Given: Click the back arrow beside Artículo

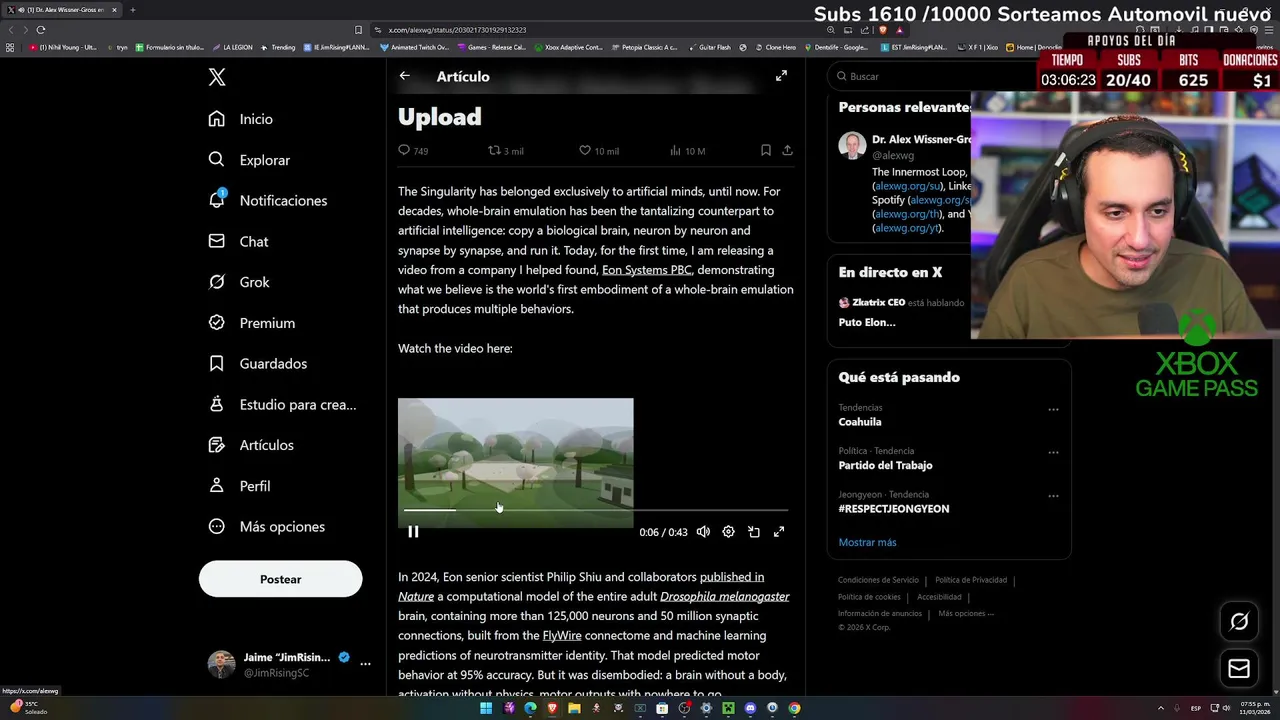Looking at the screenshot, I should pyautogui.click(x=404, y=76).
